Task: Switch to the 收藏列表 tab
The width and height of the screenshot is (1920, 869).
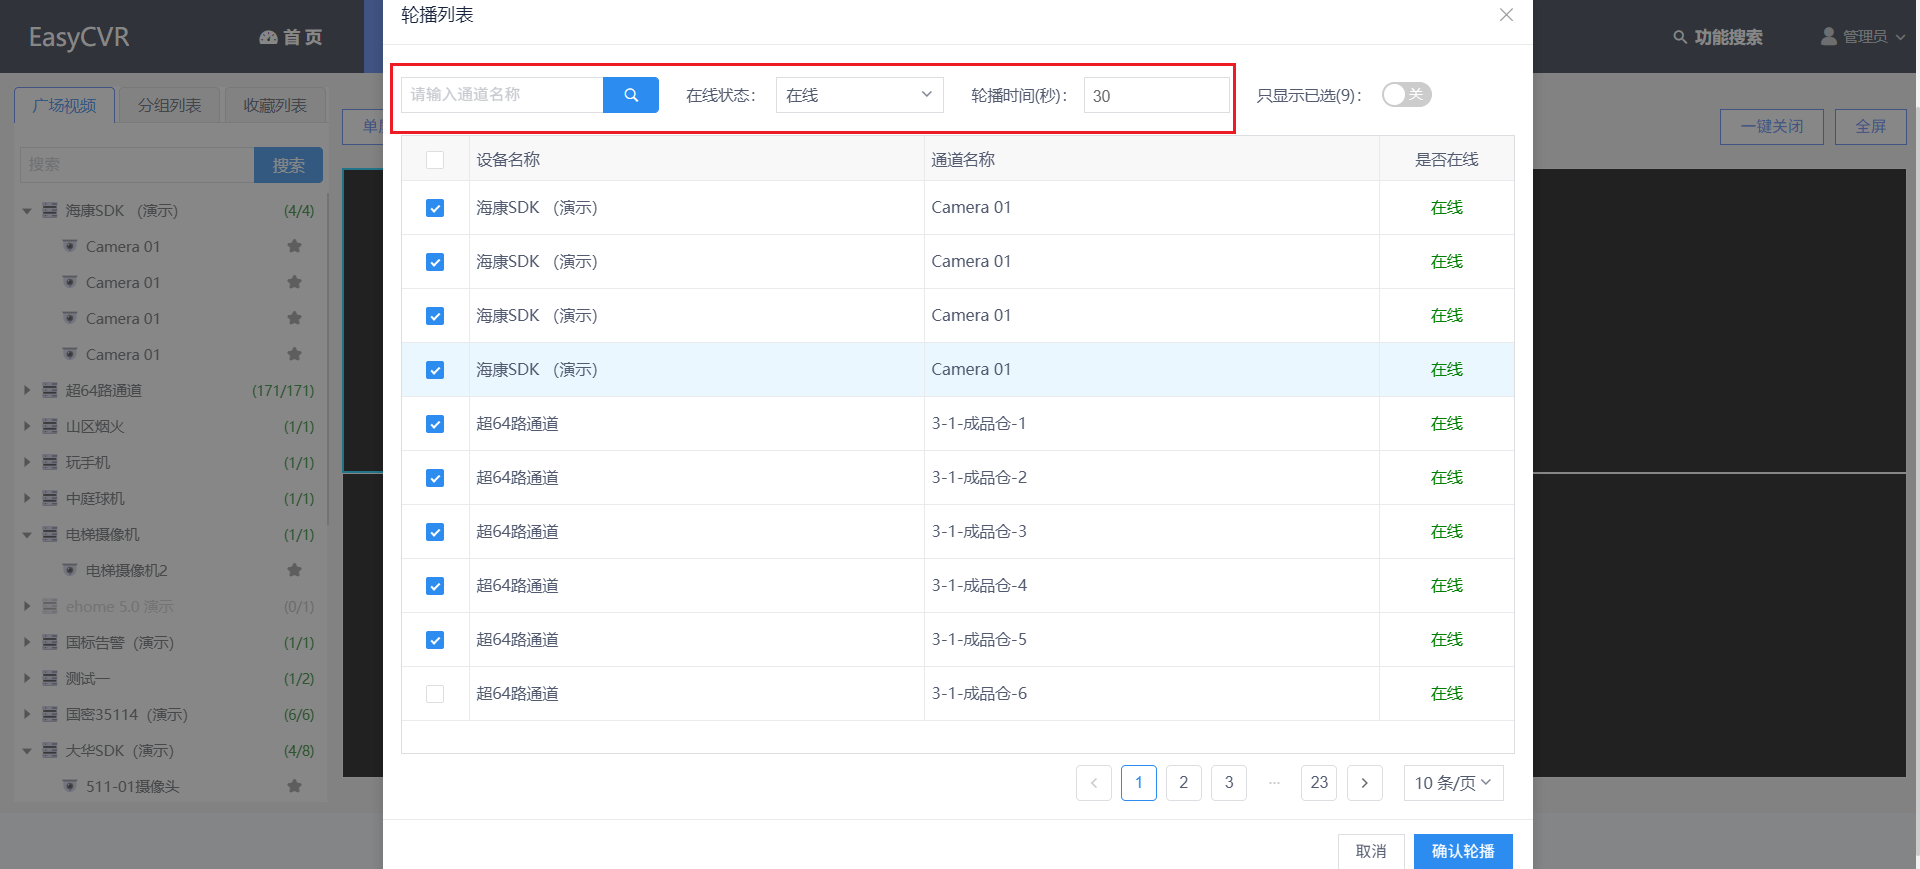Action: tap(275, 105)
